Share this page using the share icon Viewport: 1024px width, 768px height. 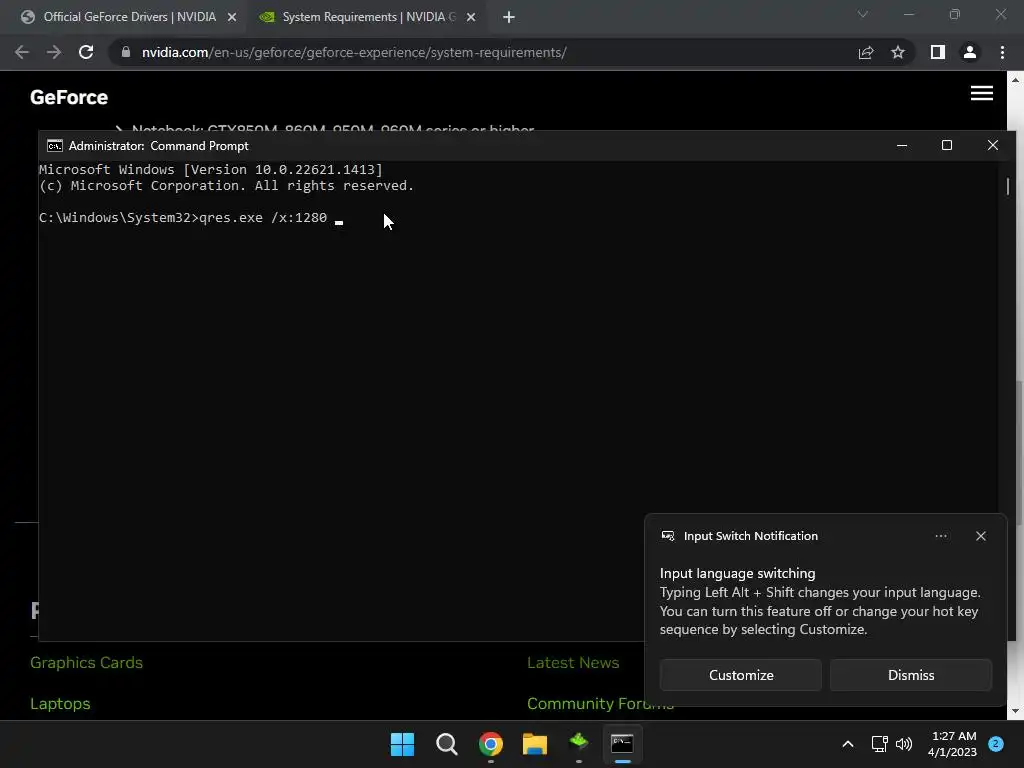(866, 52)
